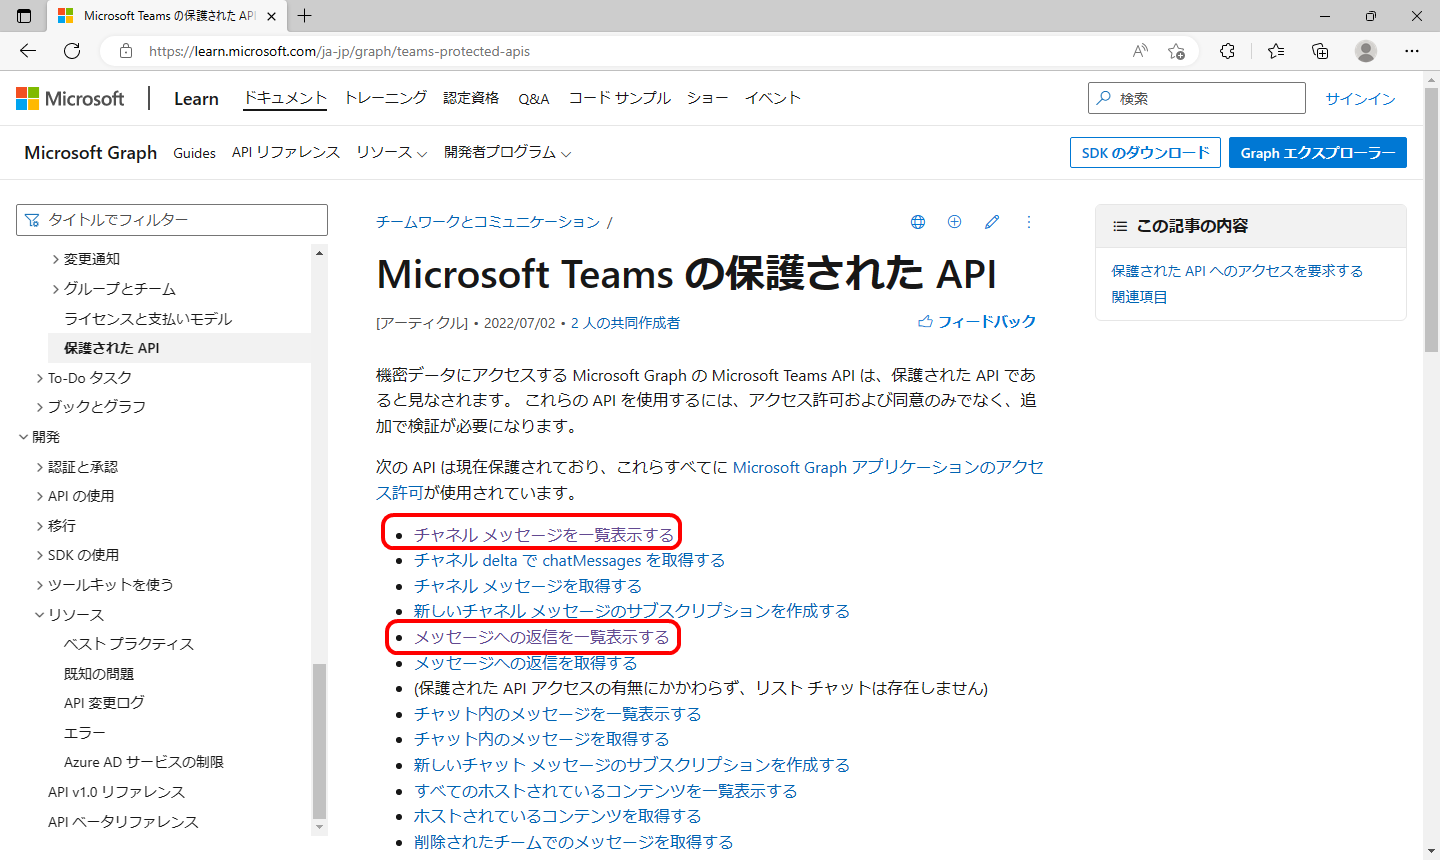Viewport: 1440px width, 860px height.
Task: Click the language globe icon
Action: (x=918, y=222)
